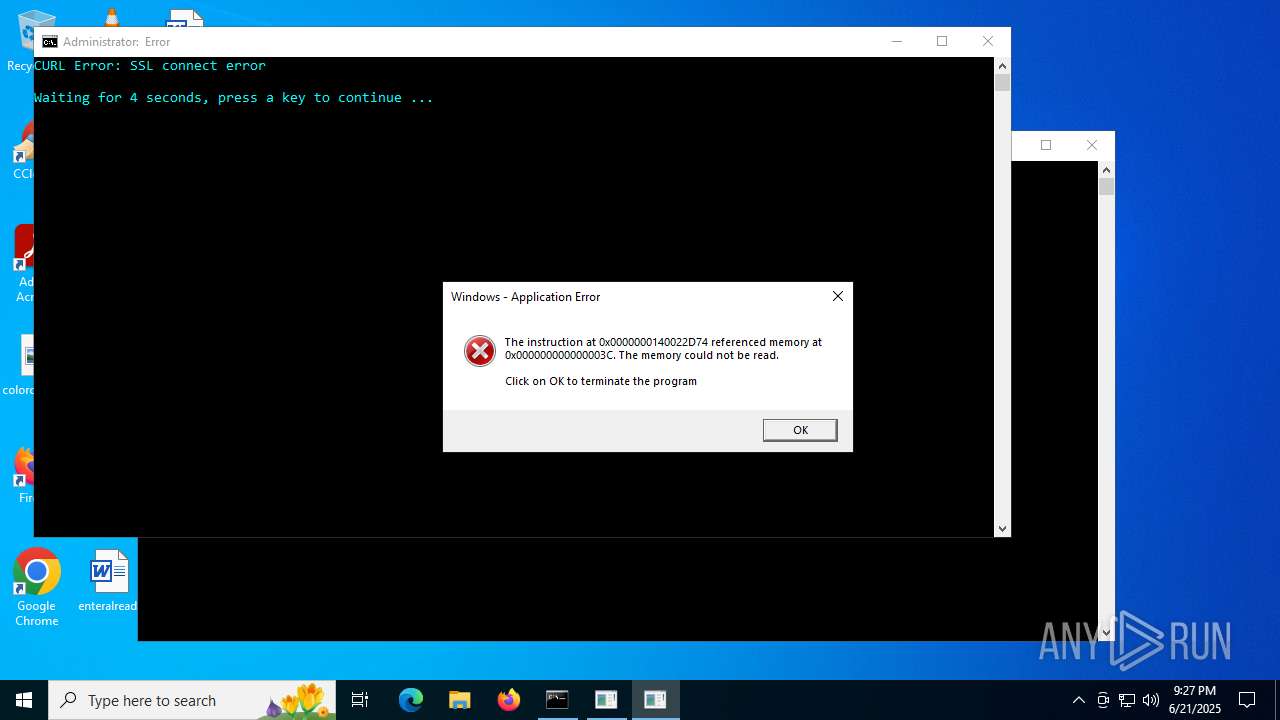Switch to the second running app taskbar icon
This screenshot has width=1280, height=720.
tap(606, 700)
